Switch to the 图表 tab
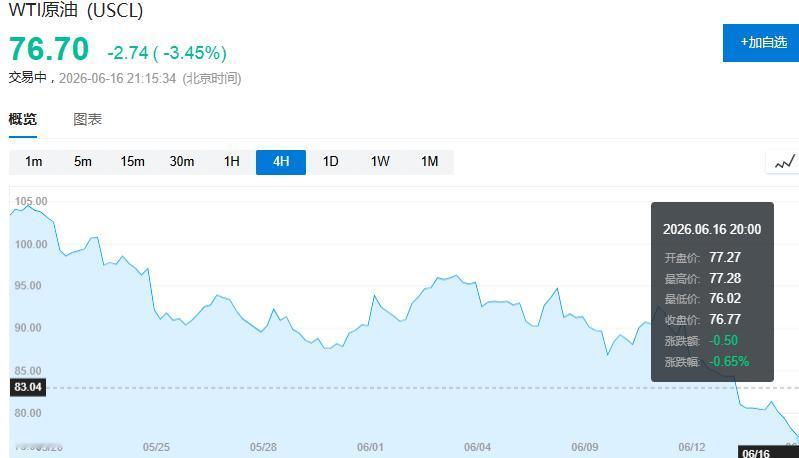The image size is (799, 458). tap(88, 120)
